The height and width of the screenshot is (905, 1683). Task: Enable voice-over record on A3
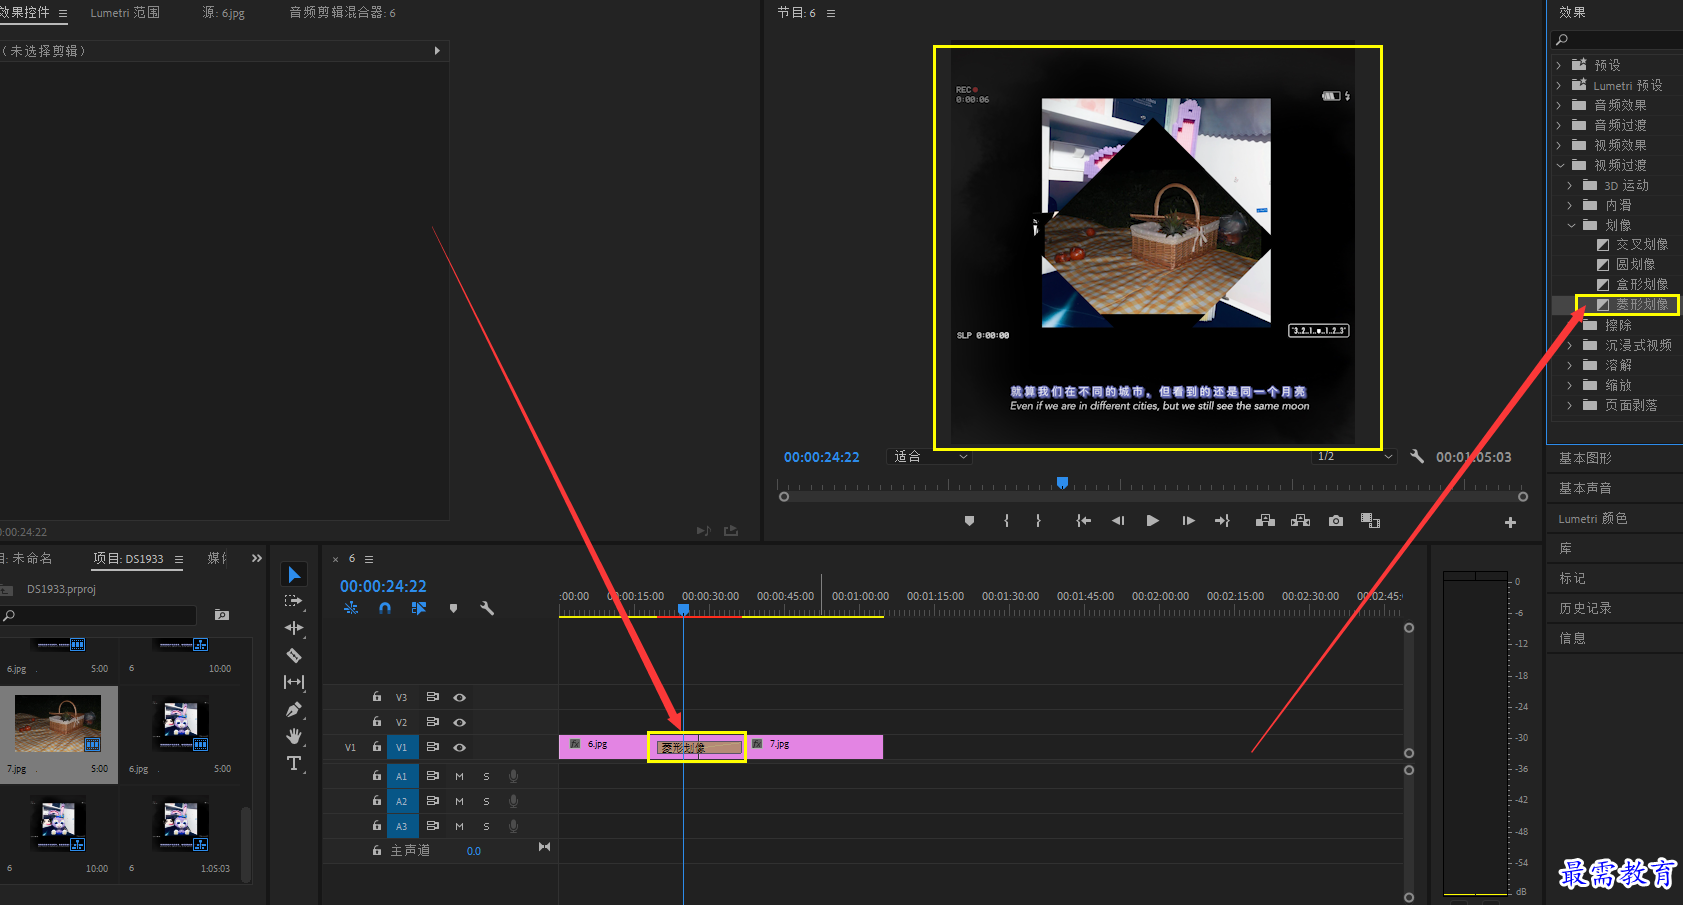[x=513, y=826]
